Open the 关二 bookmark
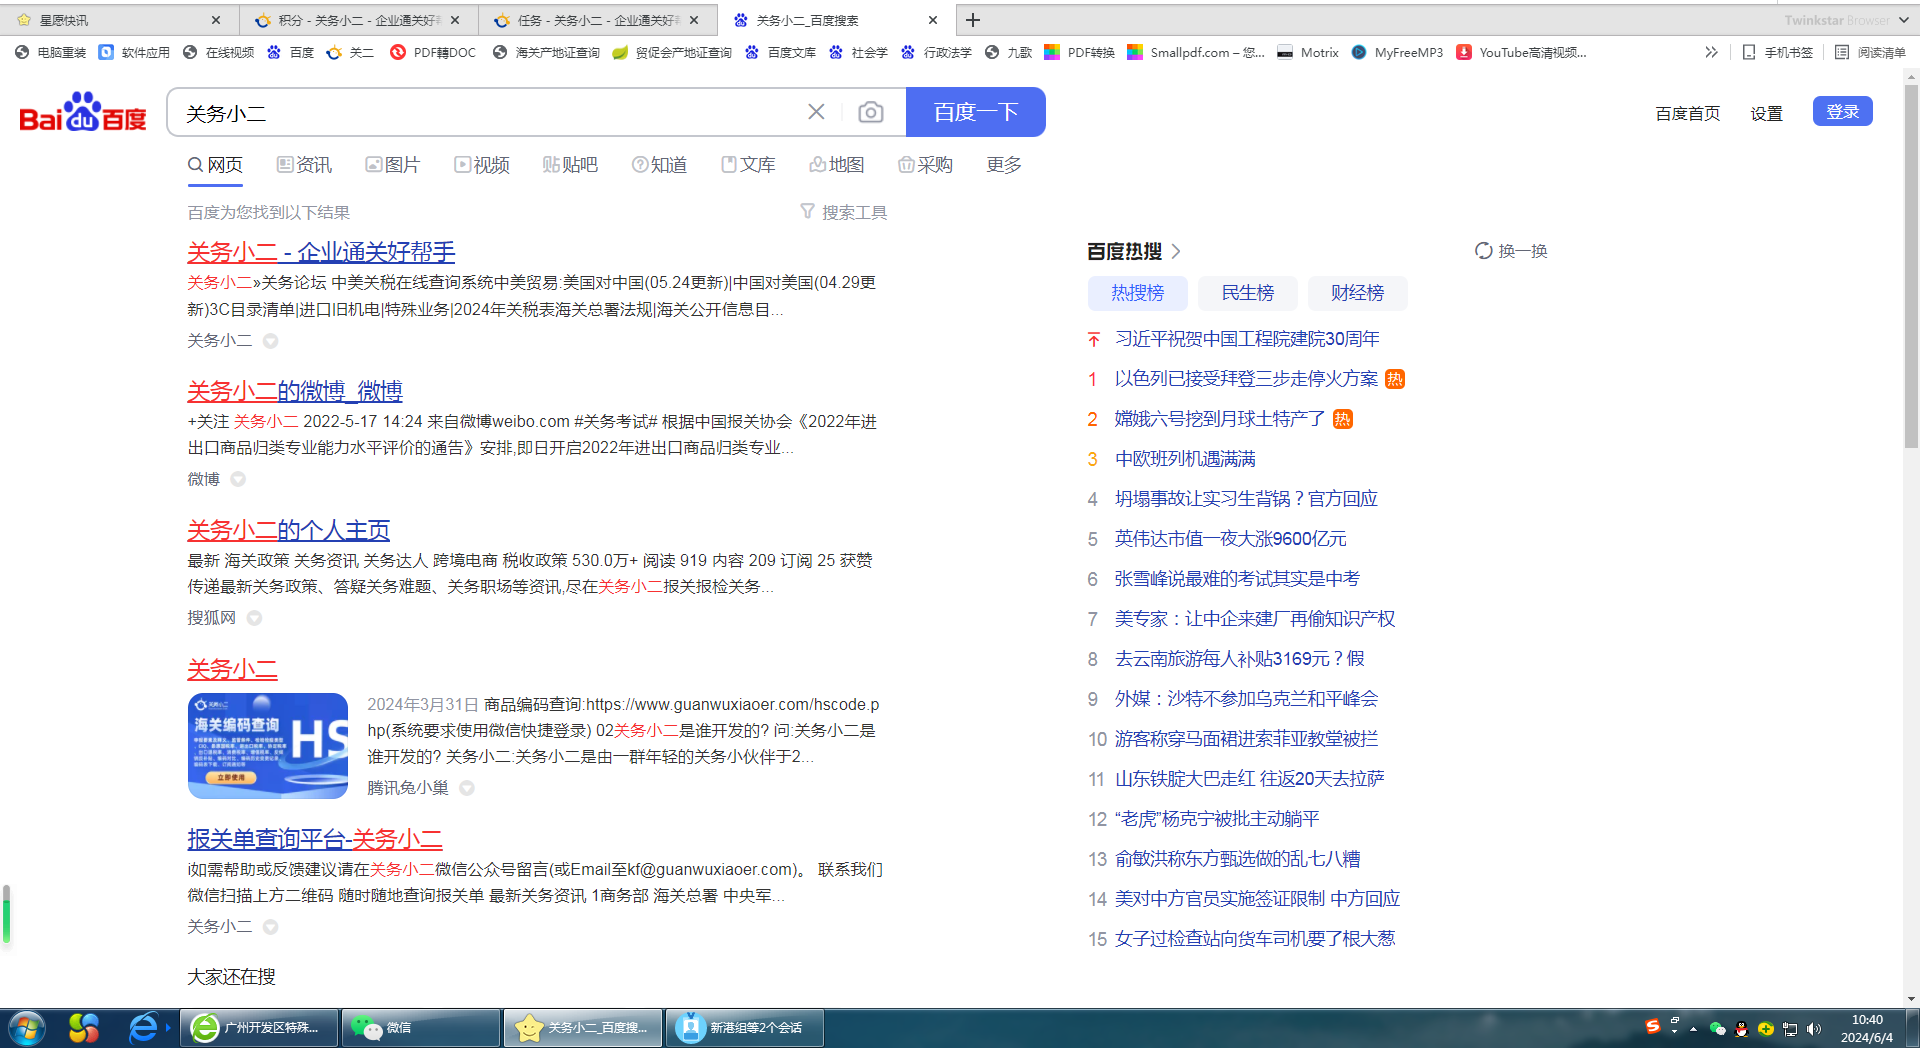Viewport: 1920px width, 1048px height. tap(351, 52)
